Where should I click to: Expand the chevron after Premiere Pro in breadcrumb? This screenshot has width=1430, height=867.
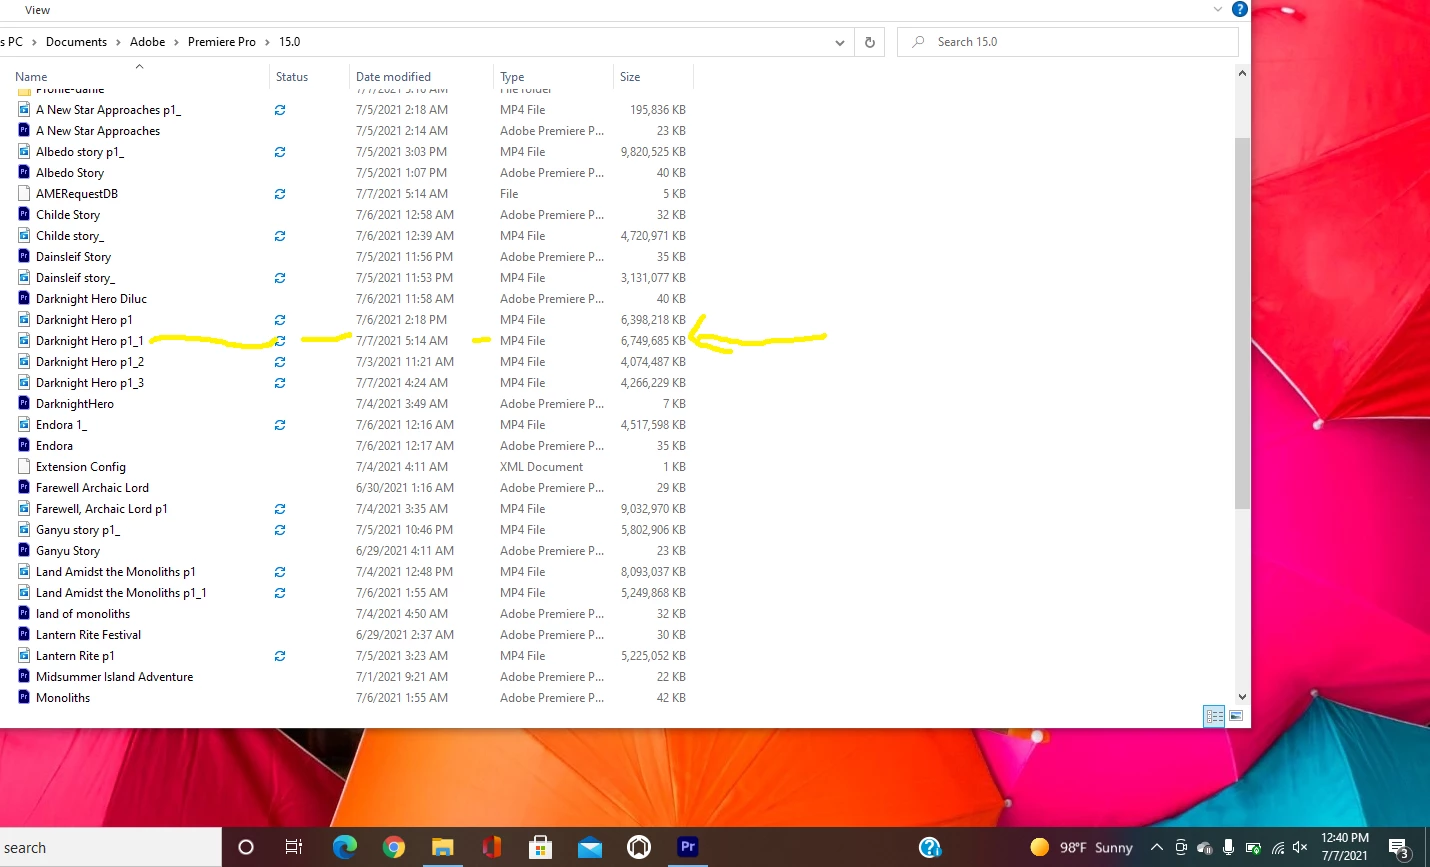point(268,42)
